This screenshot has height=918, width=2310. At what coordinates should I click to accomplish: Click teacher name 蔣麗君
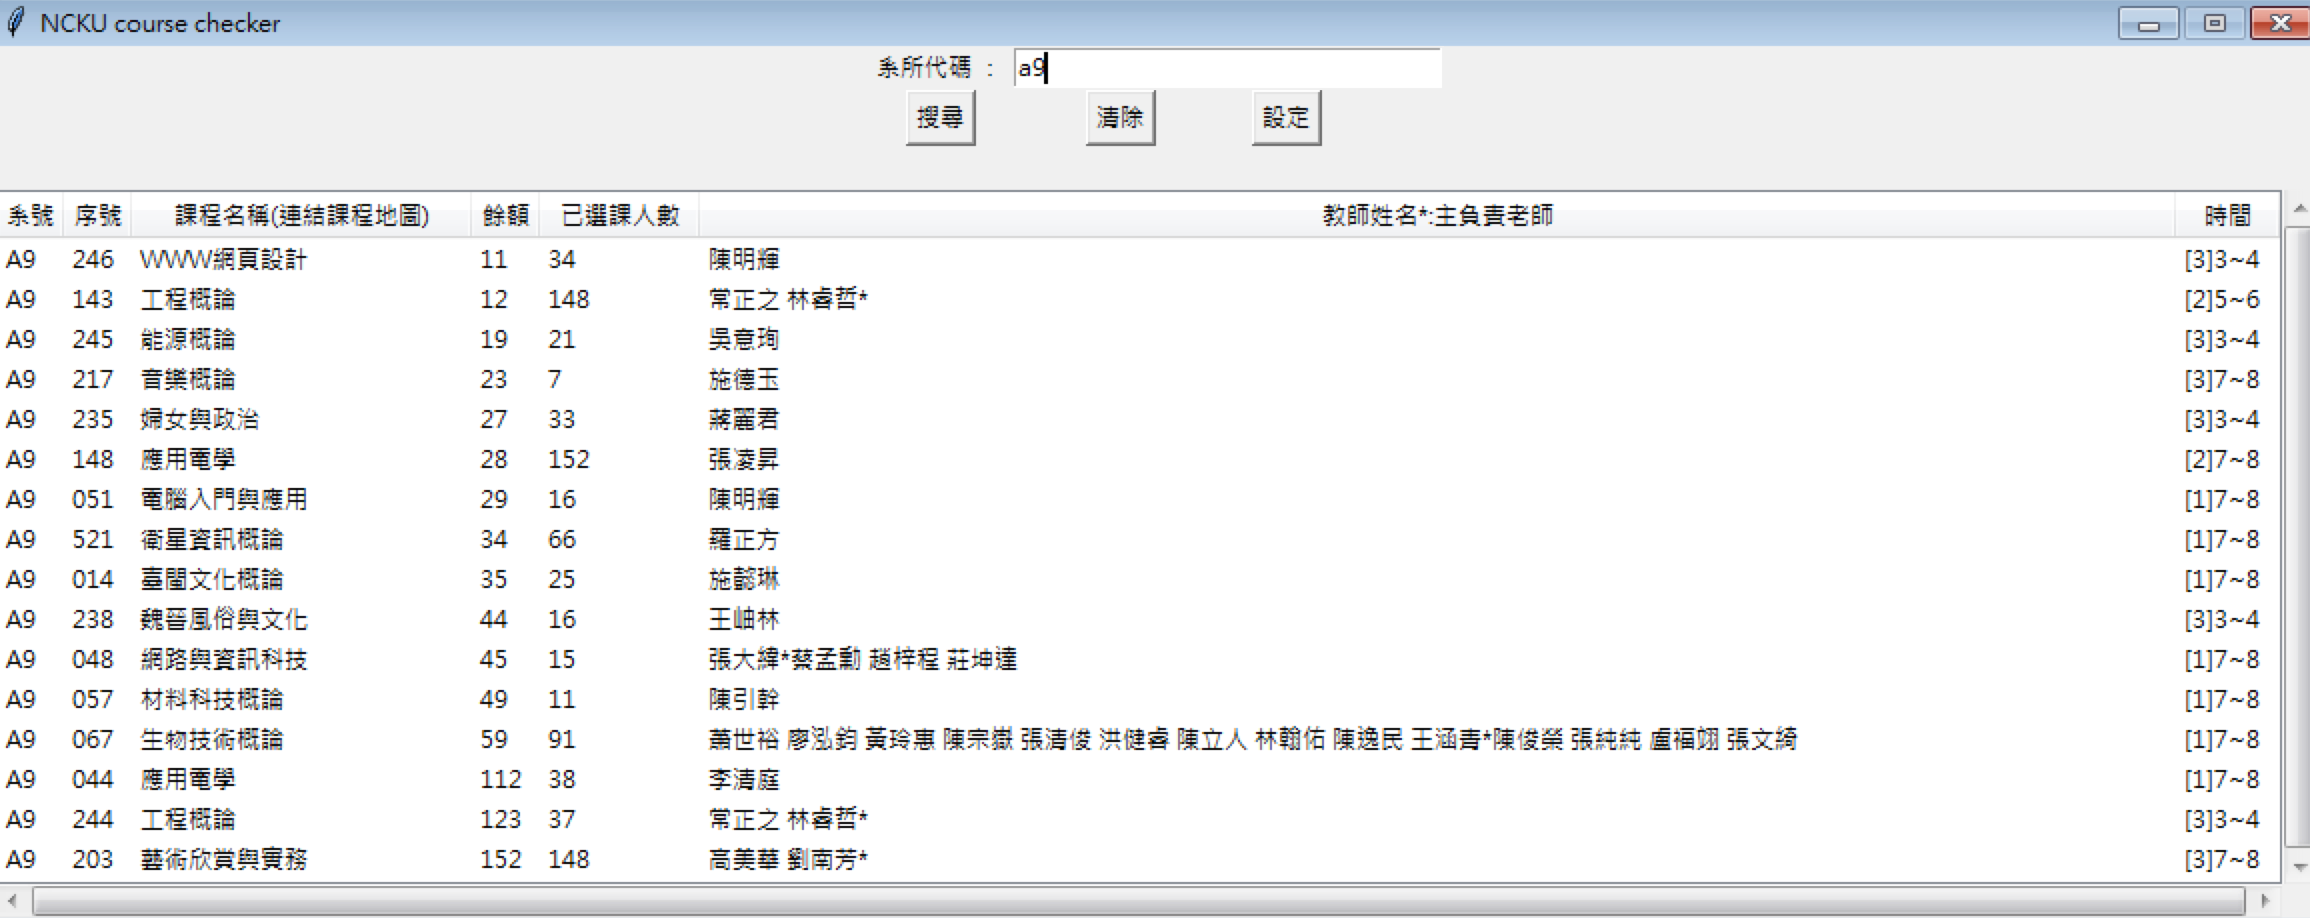pos(743,419)
